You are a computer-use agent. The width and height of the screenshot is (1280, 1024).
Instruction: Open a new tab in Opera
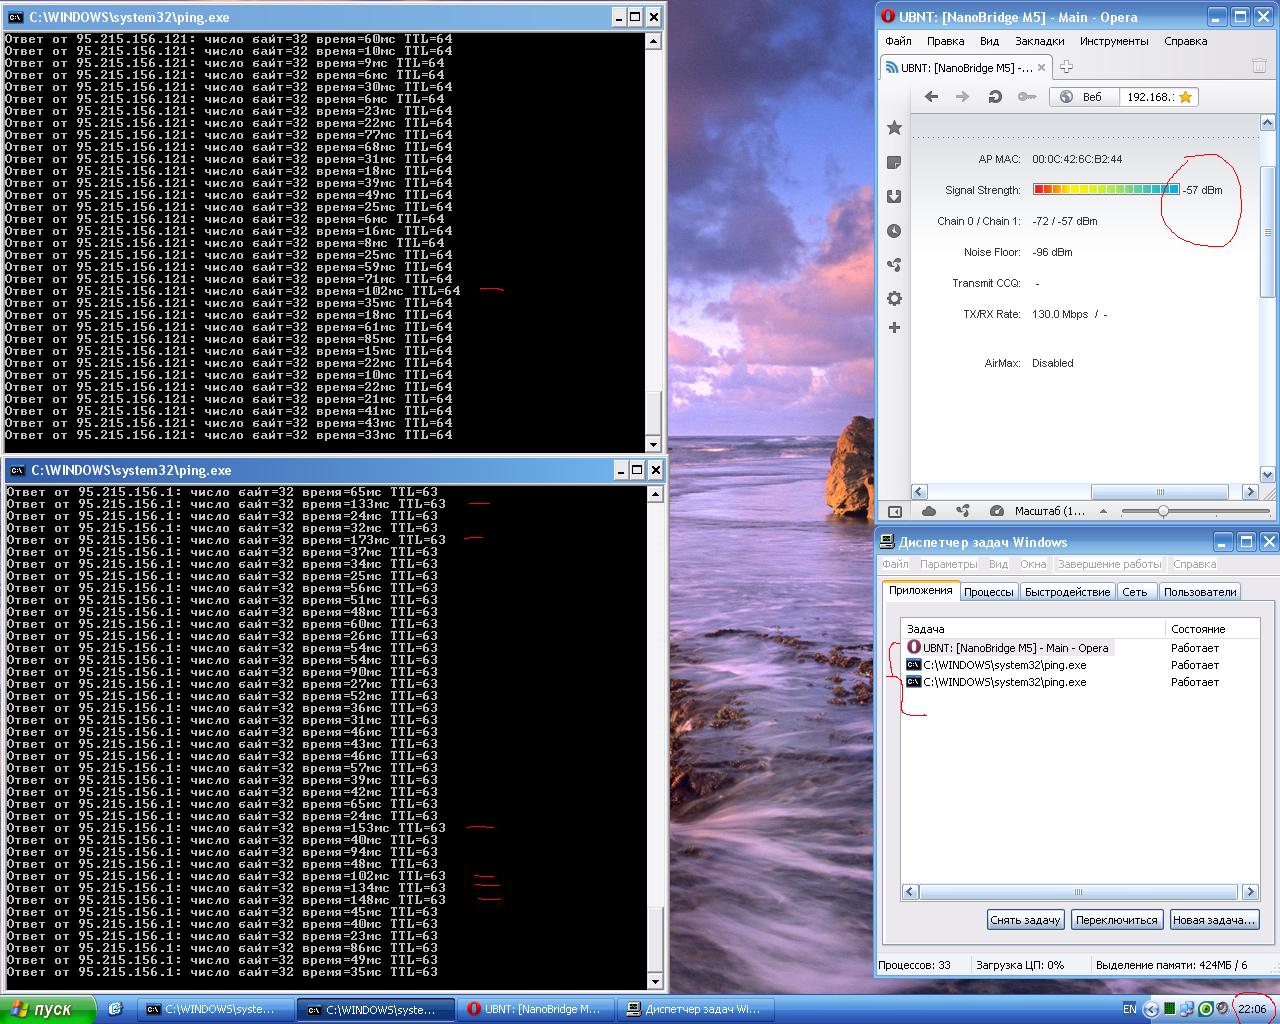coord(1066,67)
